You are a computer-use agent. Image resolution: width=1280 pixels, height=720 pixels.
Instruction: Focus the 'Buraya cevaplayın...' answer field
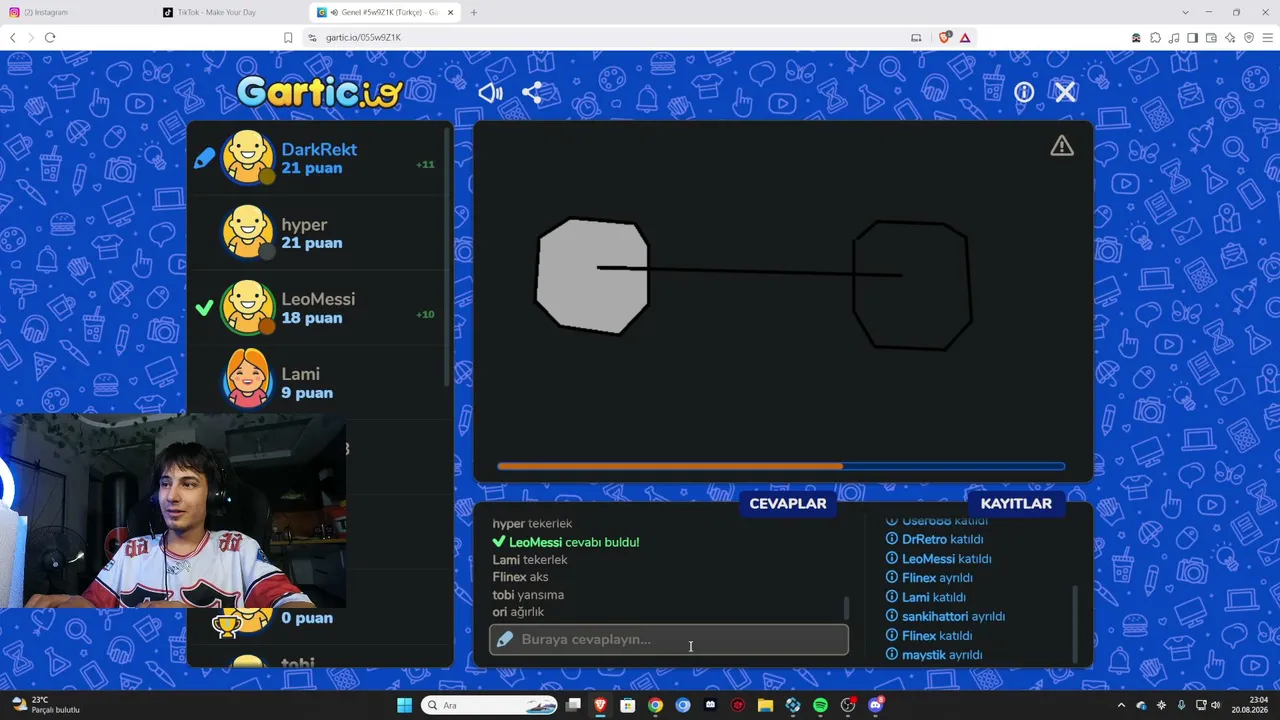pos(669,640)
